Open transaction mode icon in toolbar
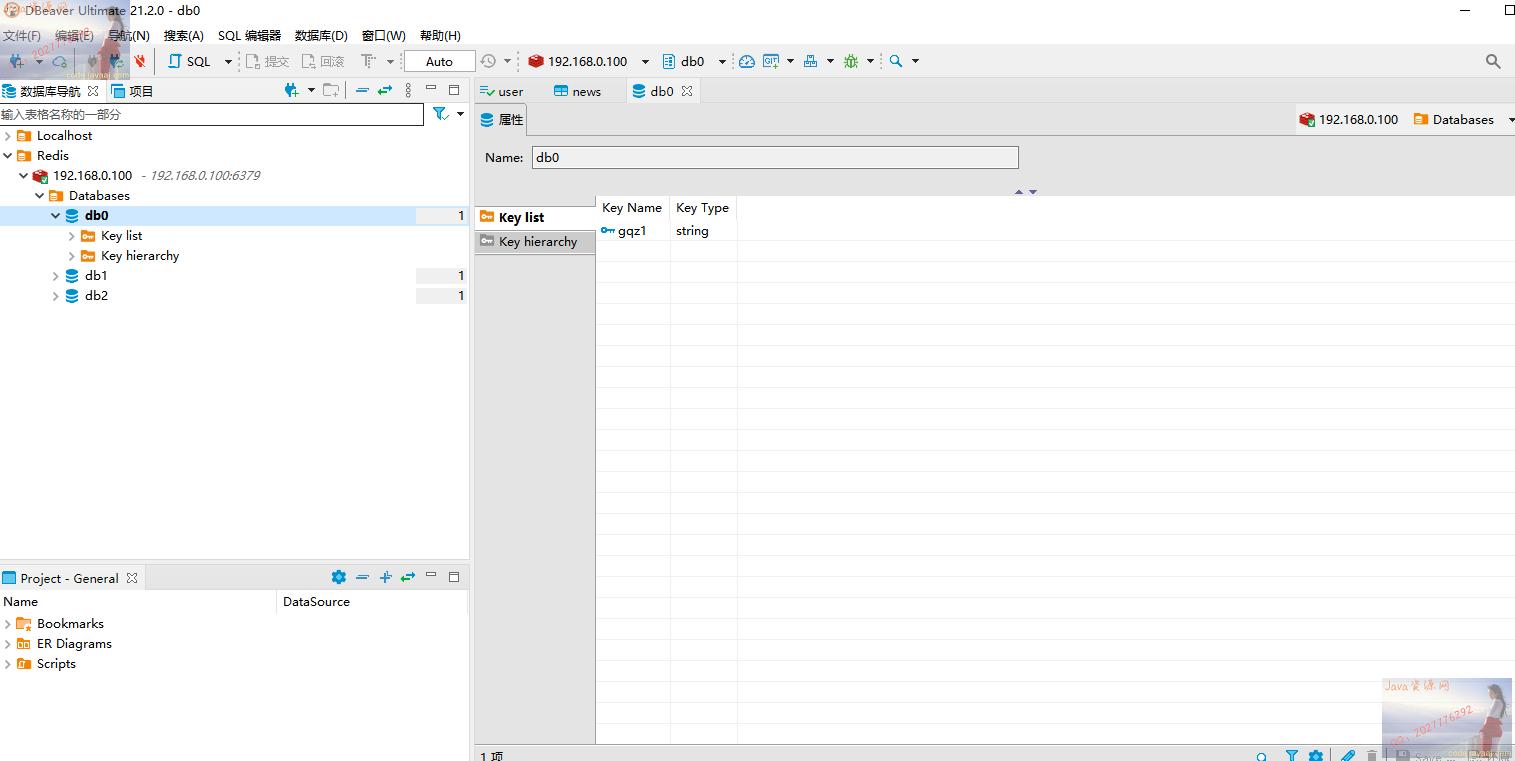This screenshot has width=1515, height=761. [x=369, y=61]
